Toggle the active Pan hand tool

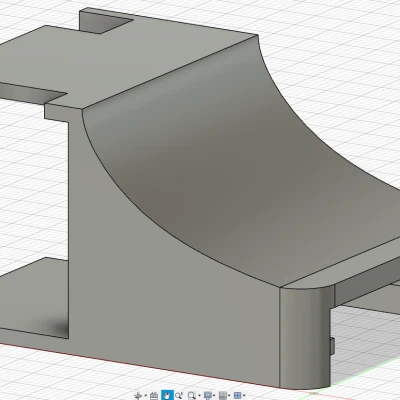(x=167, y=395)
